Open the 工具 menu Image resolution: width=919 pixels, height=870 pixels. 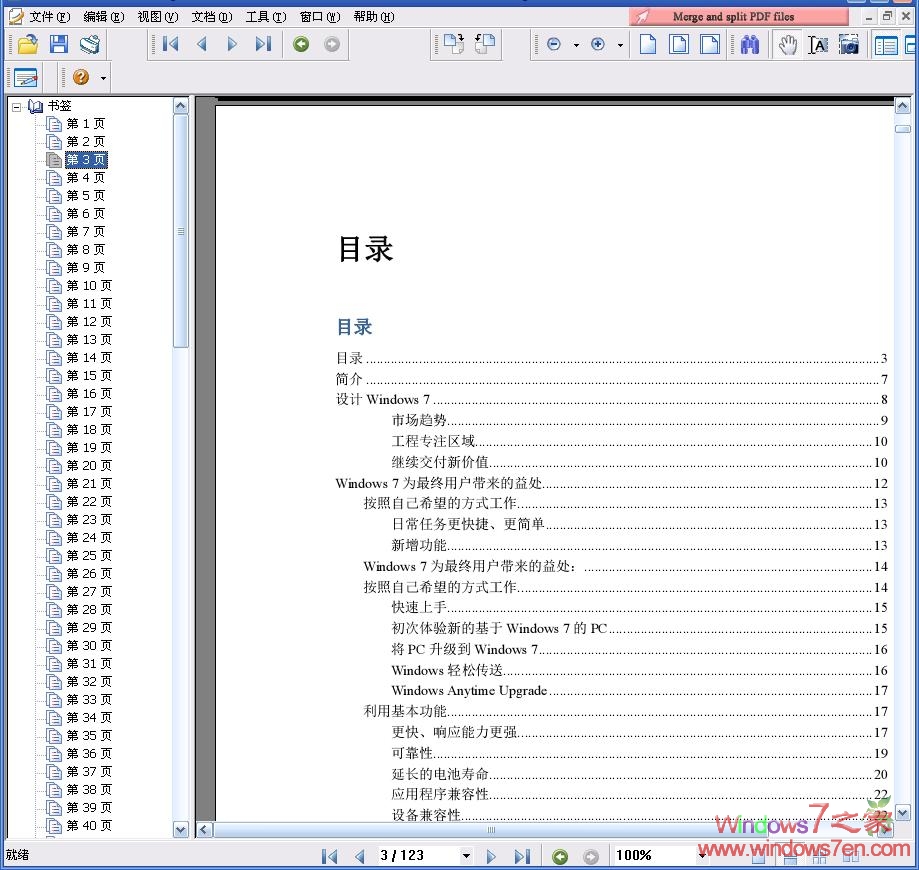point(265,16)
